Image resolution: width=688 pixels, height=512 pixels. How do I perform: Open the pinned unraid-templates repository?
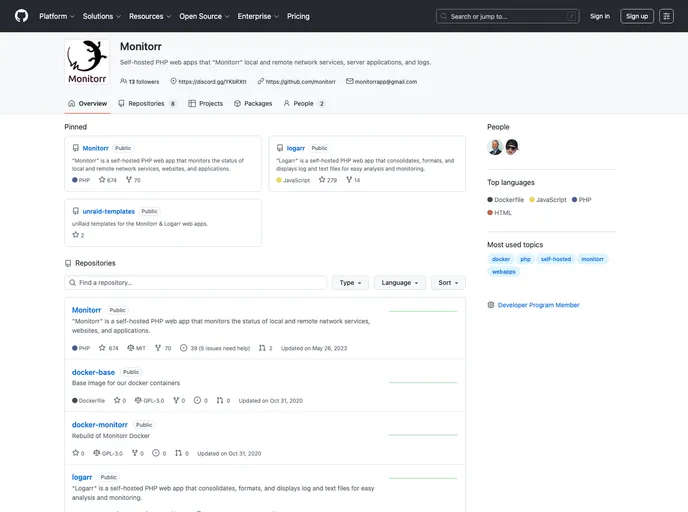[108, 211]
